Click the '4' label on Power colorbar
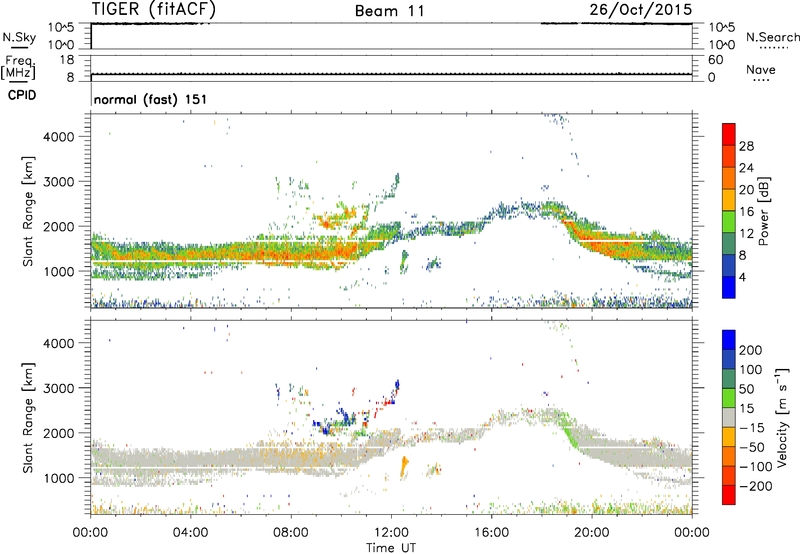Screen dimensions: 800x554 pos(742,277)
